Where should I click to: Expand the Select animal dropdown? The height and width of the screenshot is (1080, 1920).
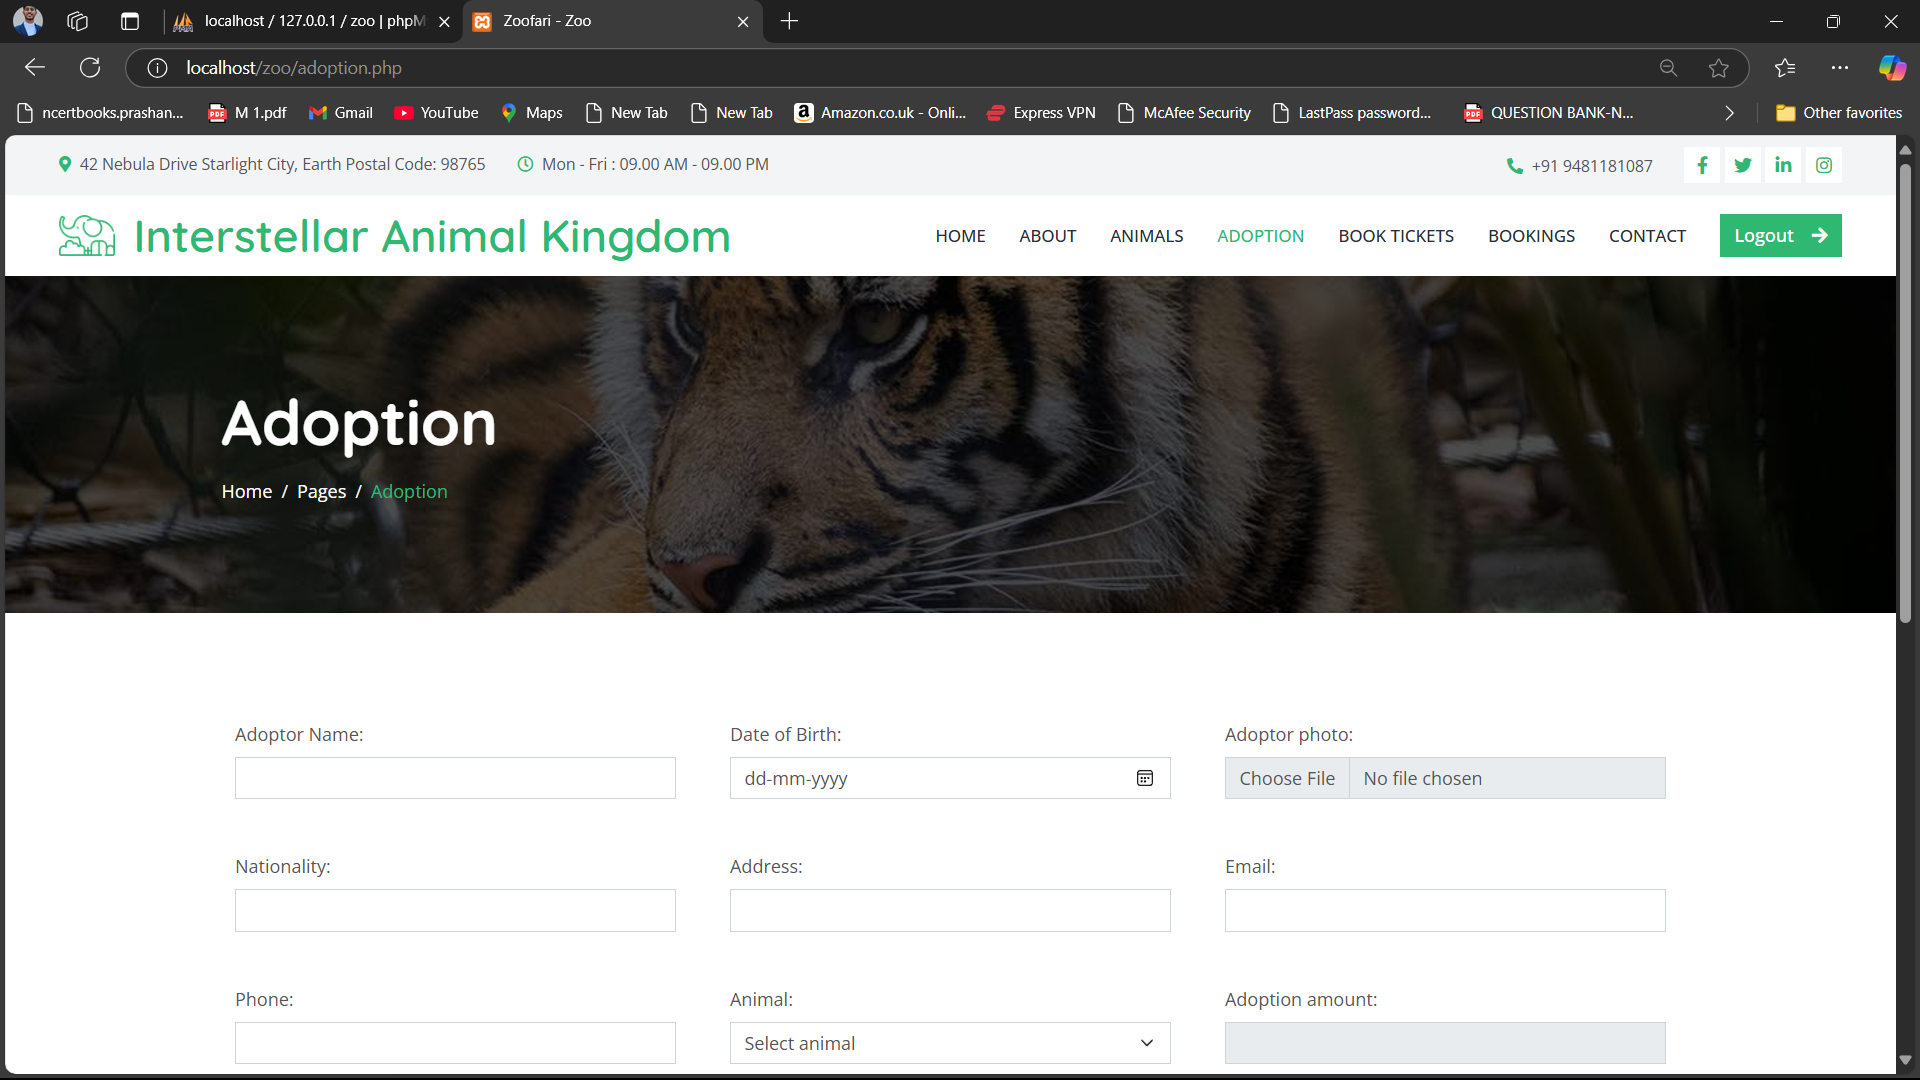pos(949,1043)
